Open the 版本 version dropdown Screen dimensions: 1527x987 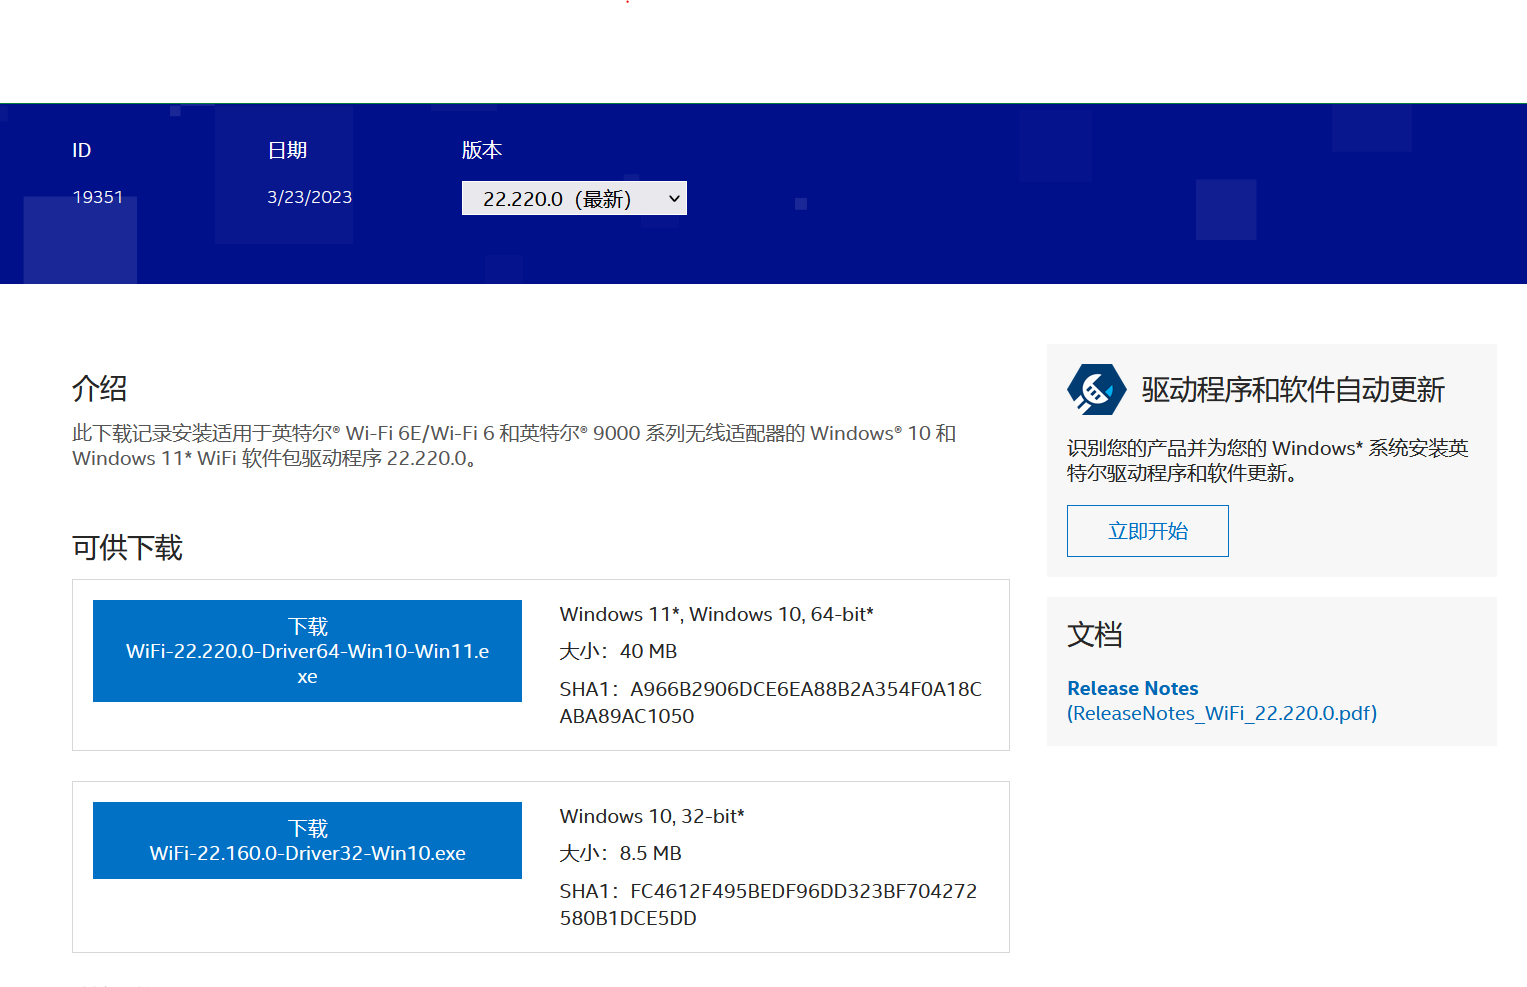[574, 197]
